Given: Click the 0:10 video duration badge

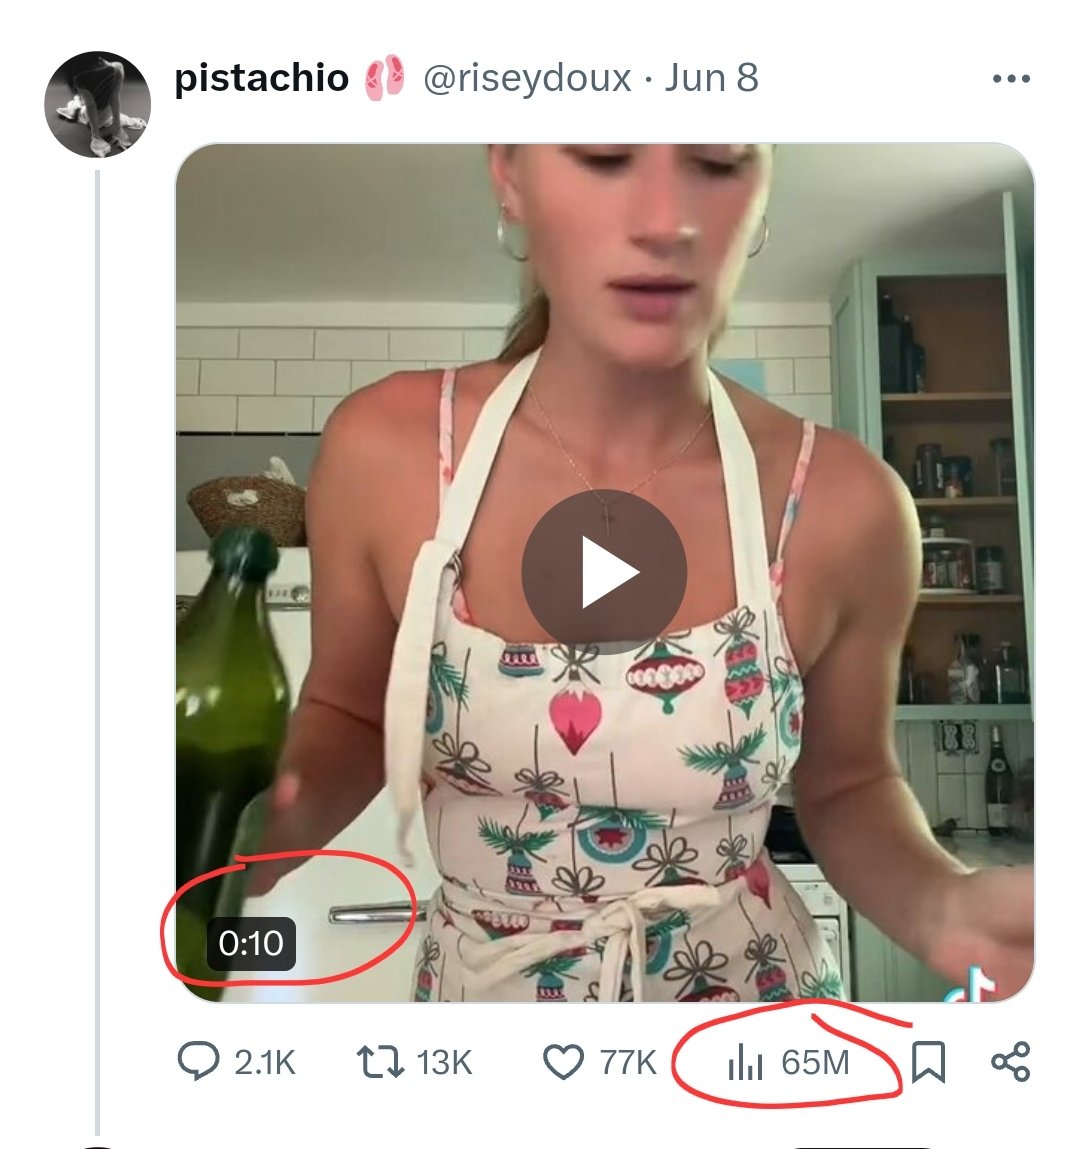Looking at the screenshot, I should pos(251,944).
